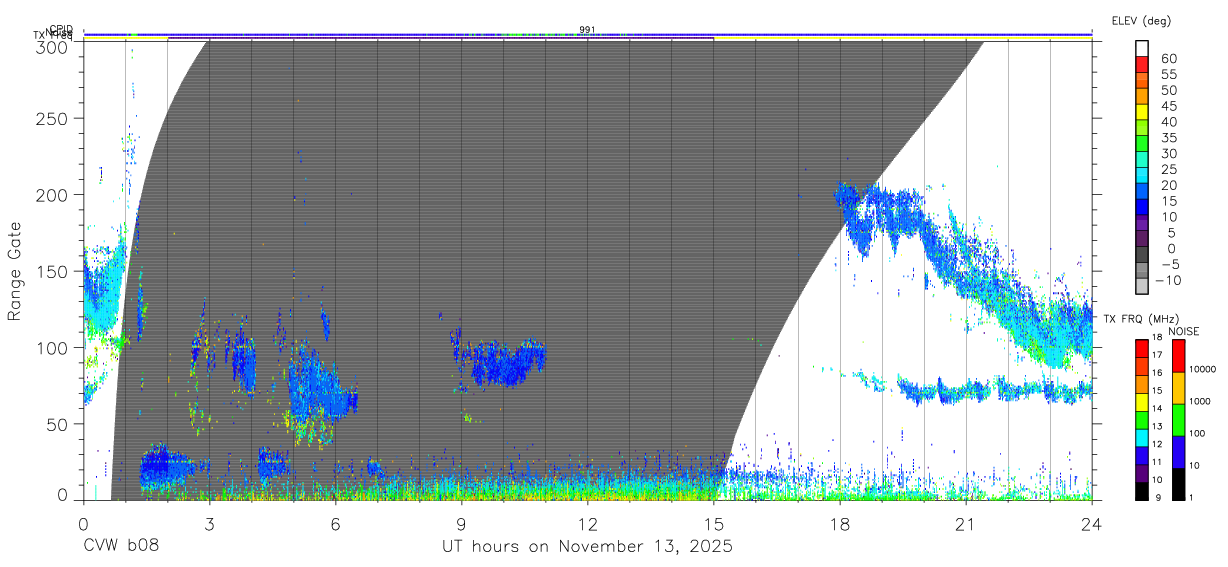Click the "CPID" label at top left
The height and width of the screenshot is (567, 1228).
point(61,29)
